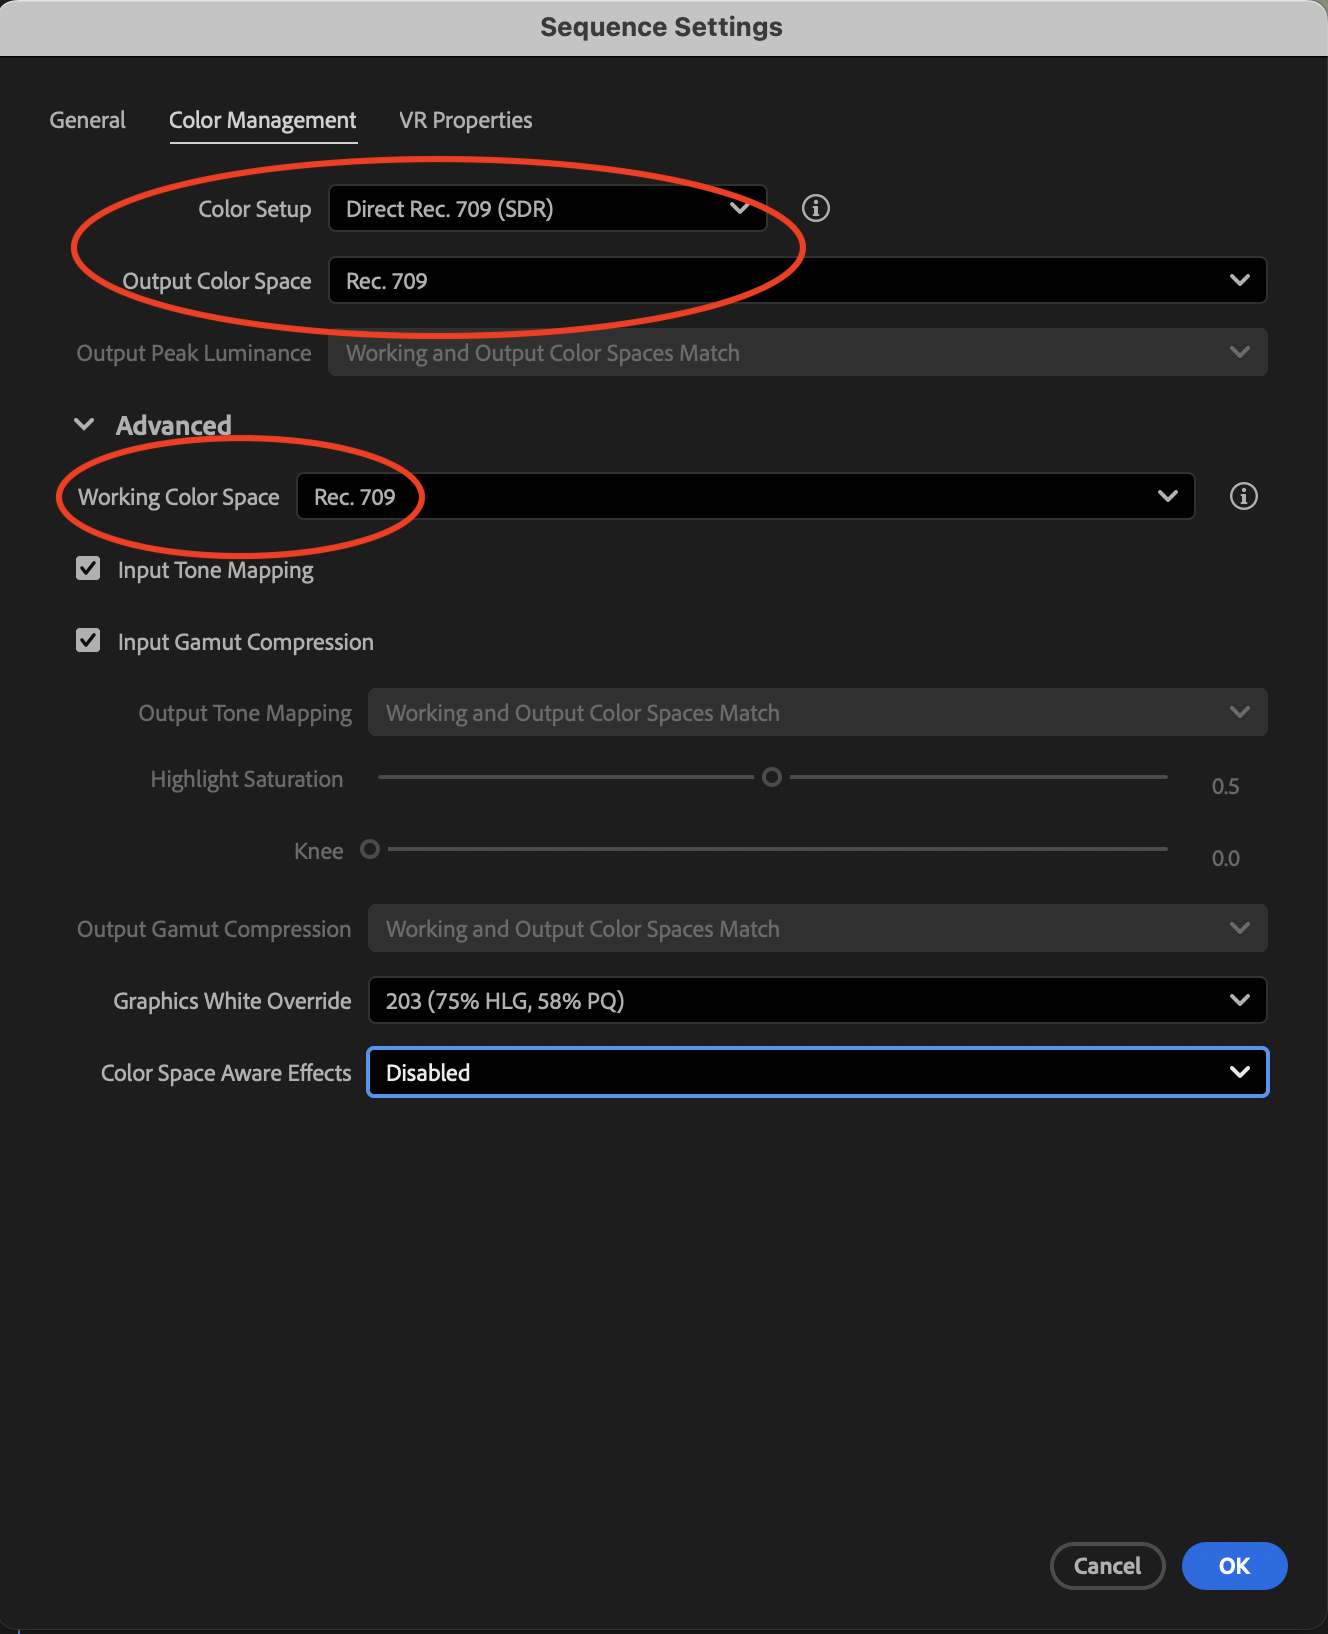Image resolution: width=1328 pixels, height=1634 pixels.
Task: Uncheck Input Tone Mapping checkbox
Action: 88,569
